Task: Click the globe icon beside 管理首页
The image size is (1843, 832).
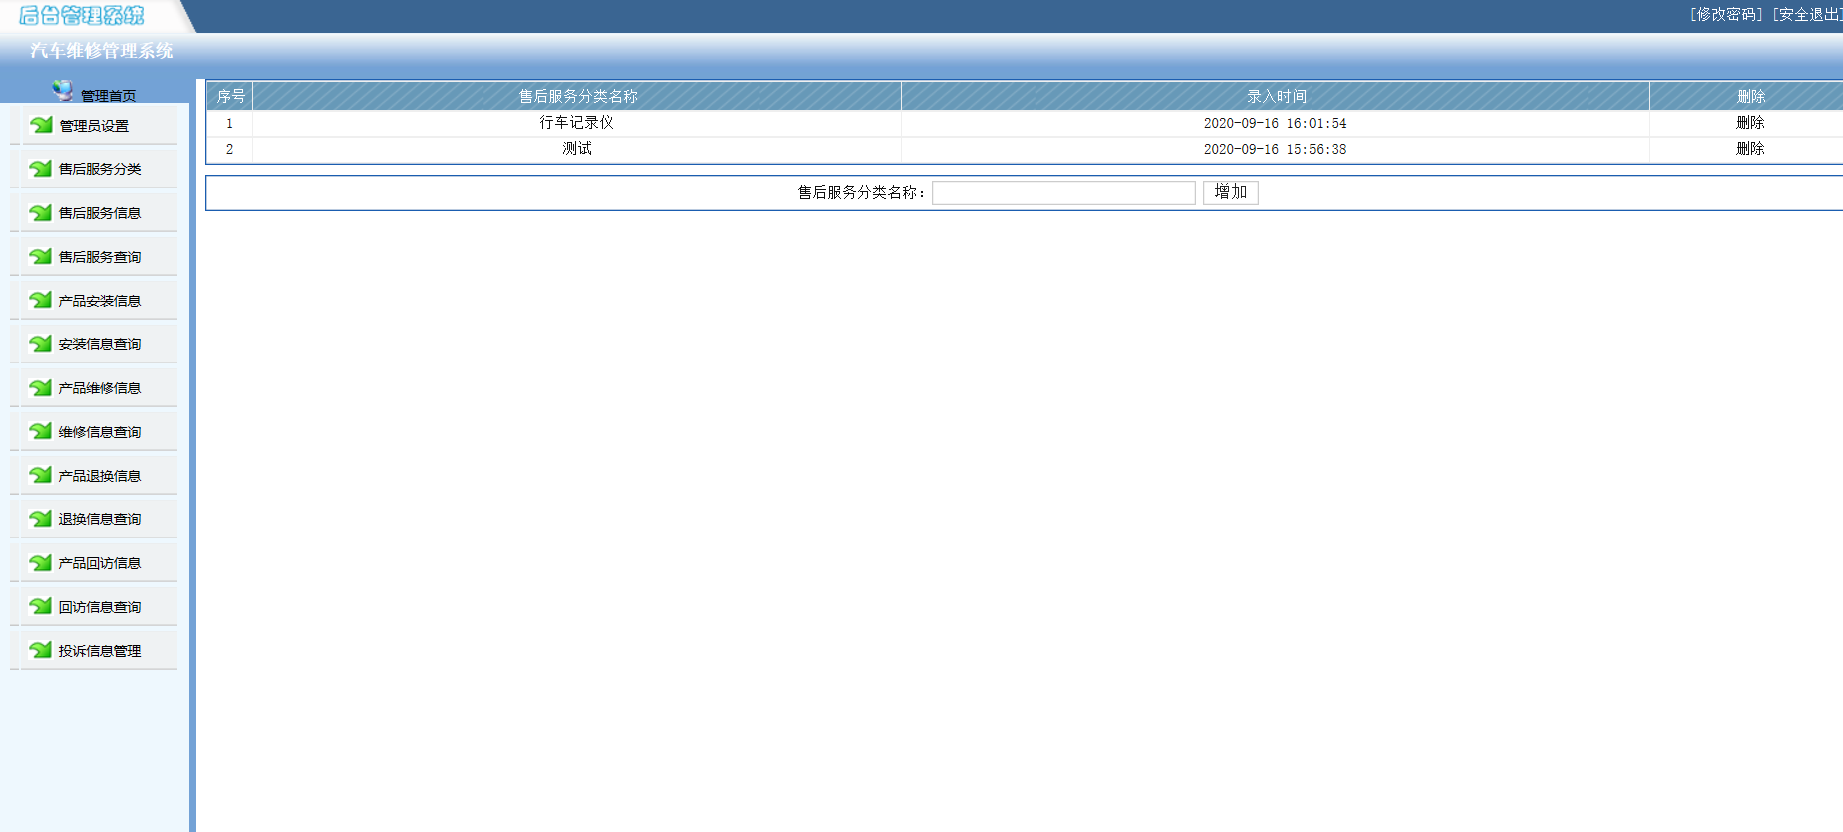Action: [x=63, y=91]
